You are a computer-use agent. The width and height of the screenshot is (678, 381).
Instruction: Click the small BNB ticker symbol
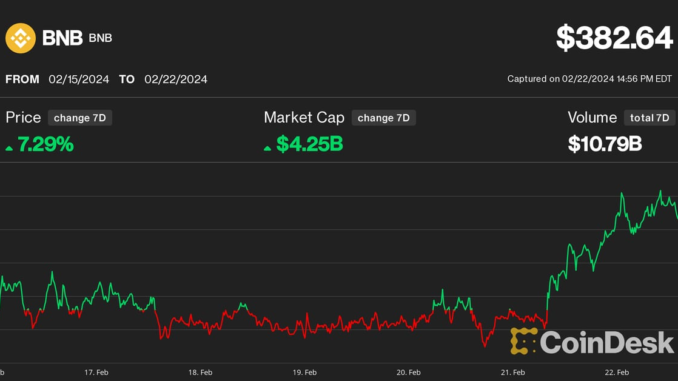100,38
